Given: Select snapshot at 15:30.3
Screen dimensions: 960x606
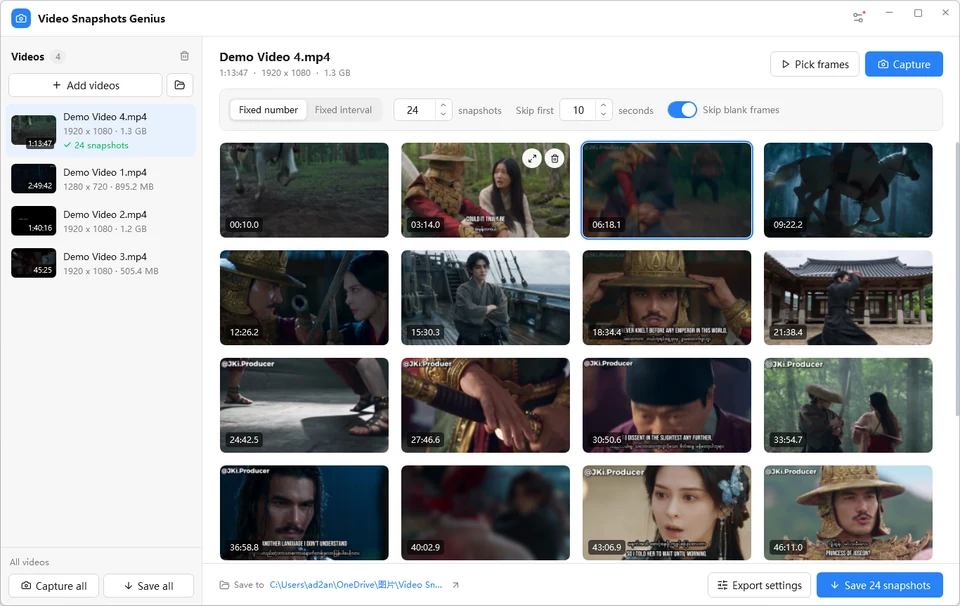Looking at the screenshot, I should [x=486, y=297].
